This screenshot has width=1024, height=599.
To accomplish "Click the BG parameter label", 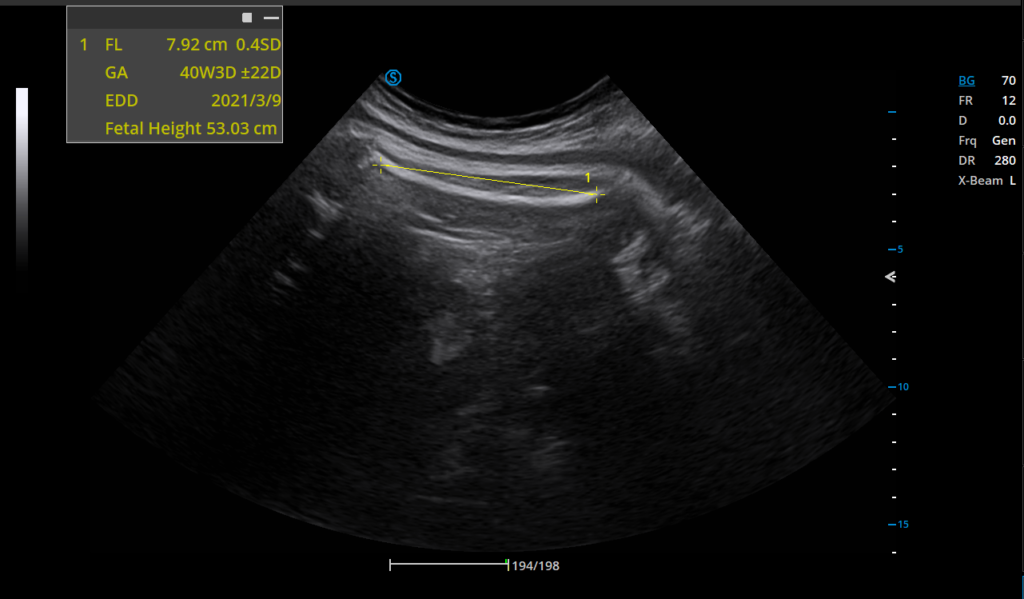I will click(967, 80).
